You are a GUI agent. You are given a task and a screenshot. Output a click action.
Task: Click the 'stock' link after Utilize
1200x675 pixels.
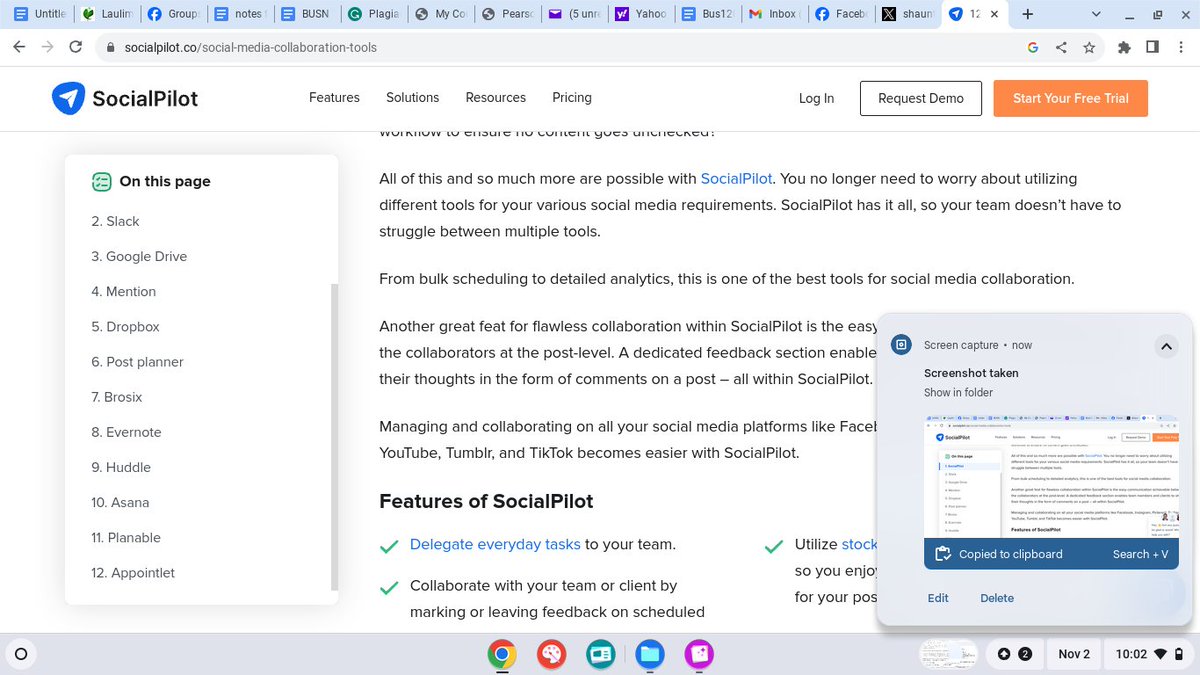pyautogui.click(x=859, y=544)
